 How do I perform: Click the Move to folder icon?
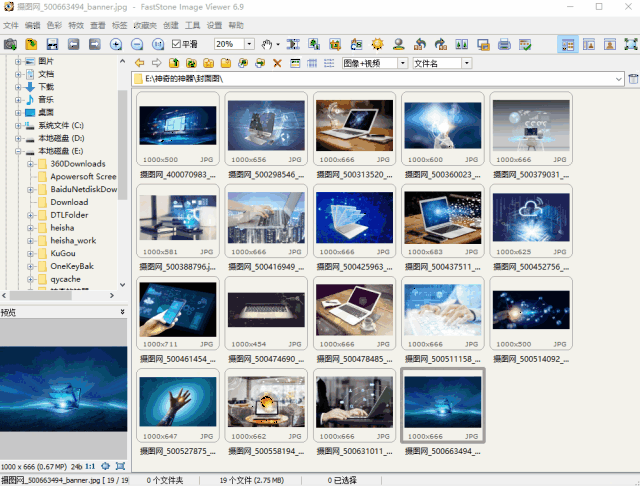tap(260, 63)
